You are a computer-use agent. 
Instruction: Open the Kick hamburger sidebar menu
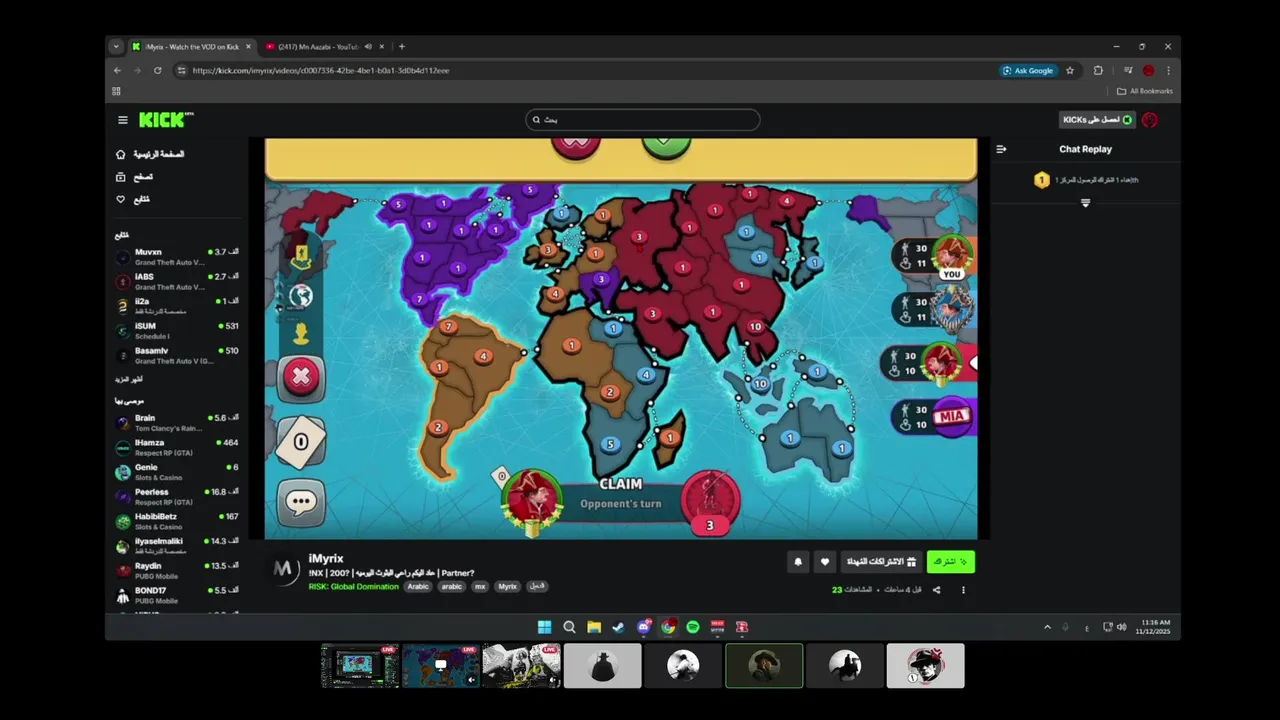tap(123, 120)
